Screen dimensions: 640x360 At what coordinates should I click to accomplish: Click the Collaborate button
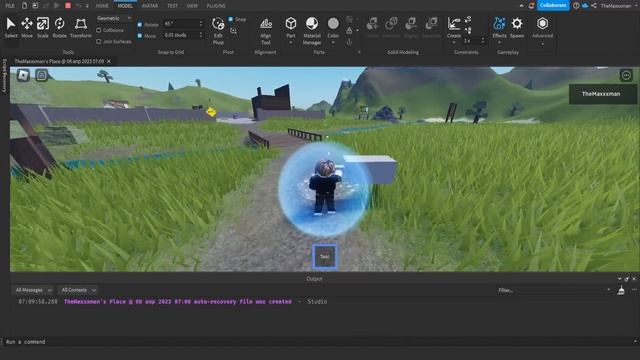[x=553, y=5]
